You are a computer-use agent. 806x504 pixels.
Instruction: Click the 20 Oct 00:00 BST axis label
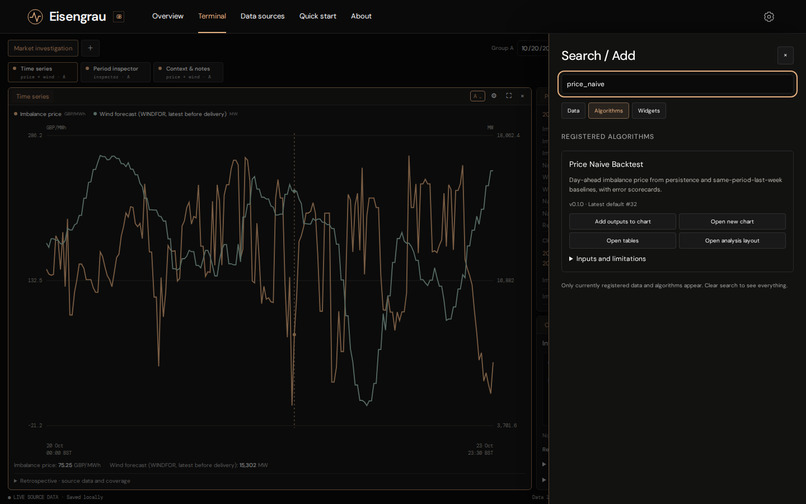[x=59, y=449]
